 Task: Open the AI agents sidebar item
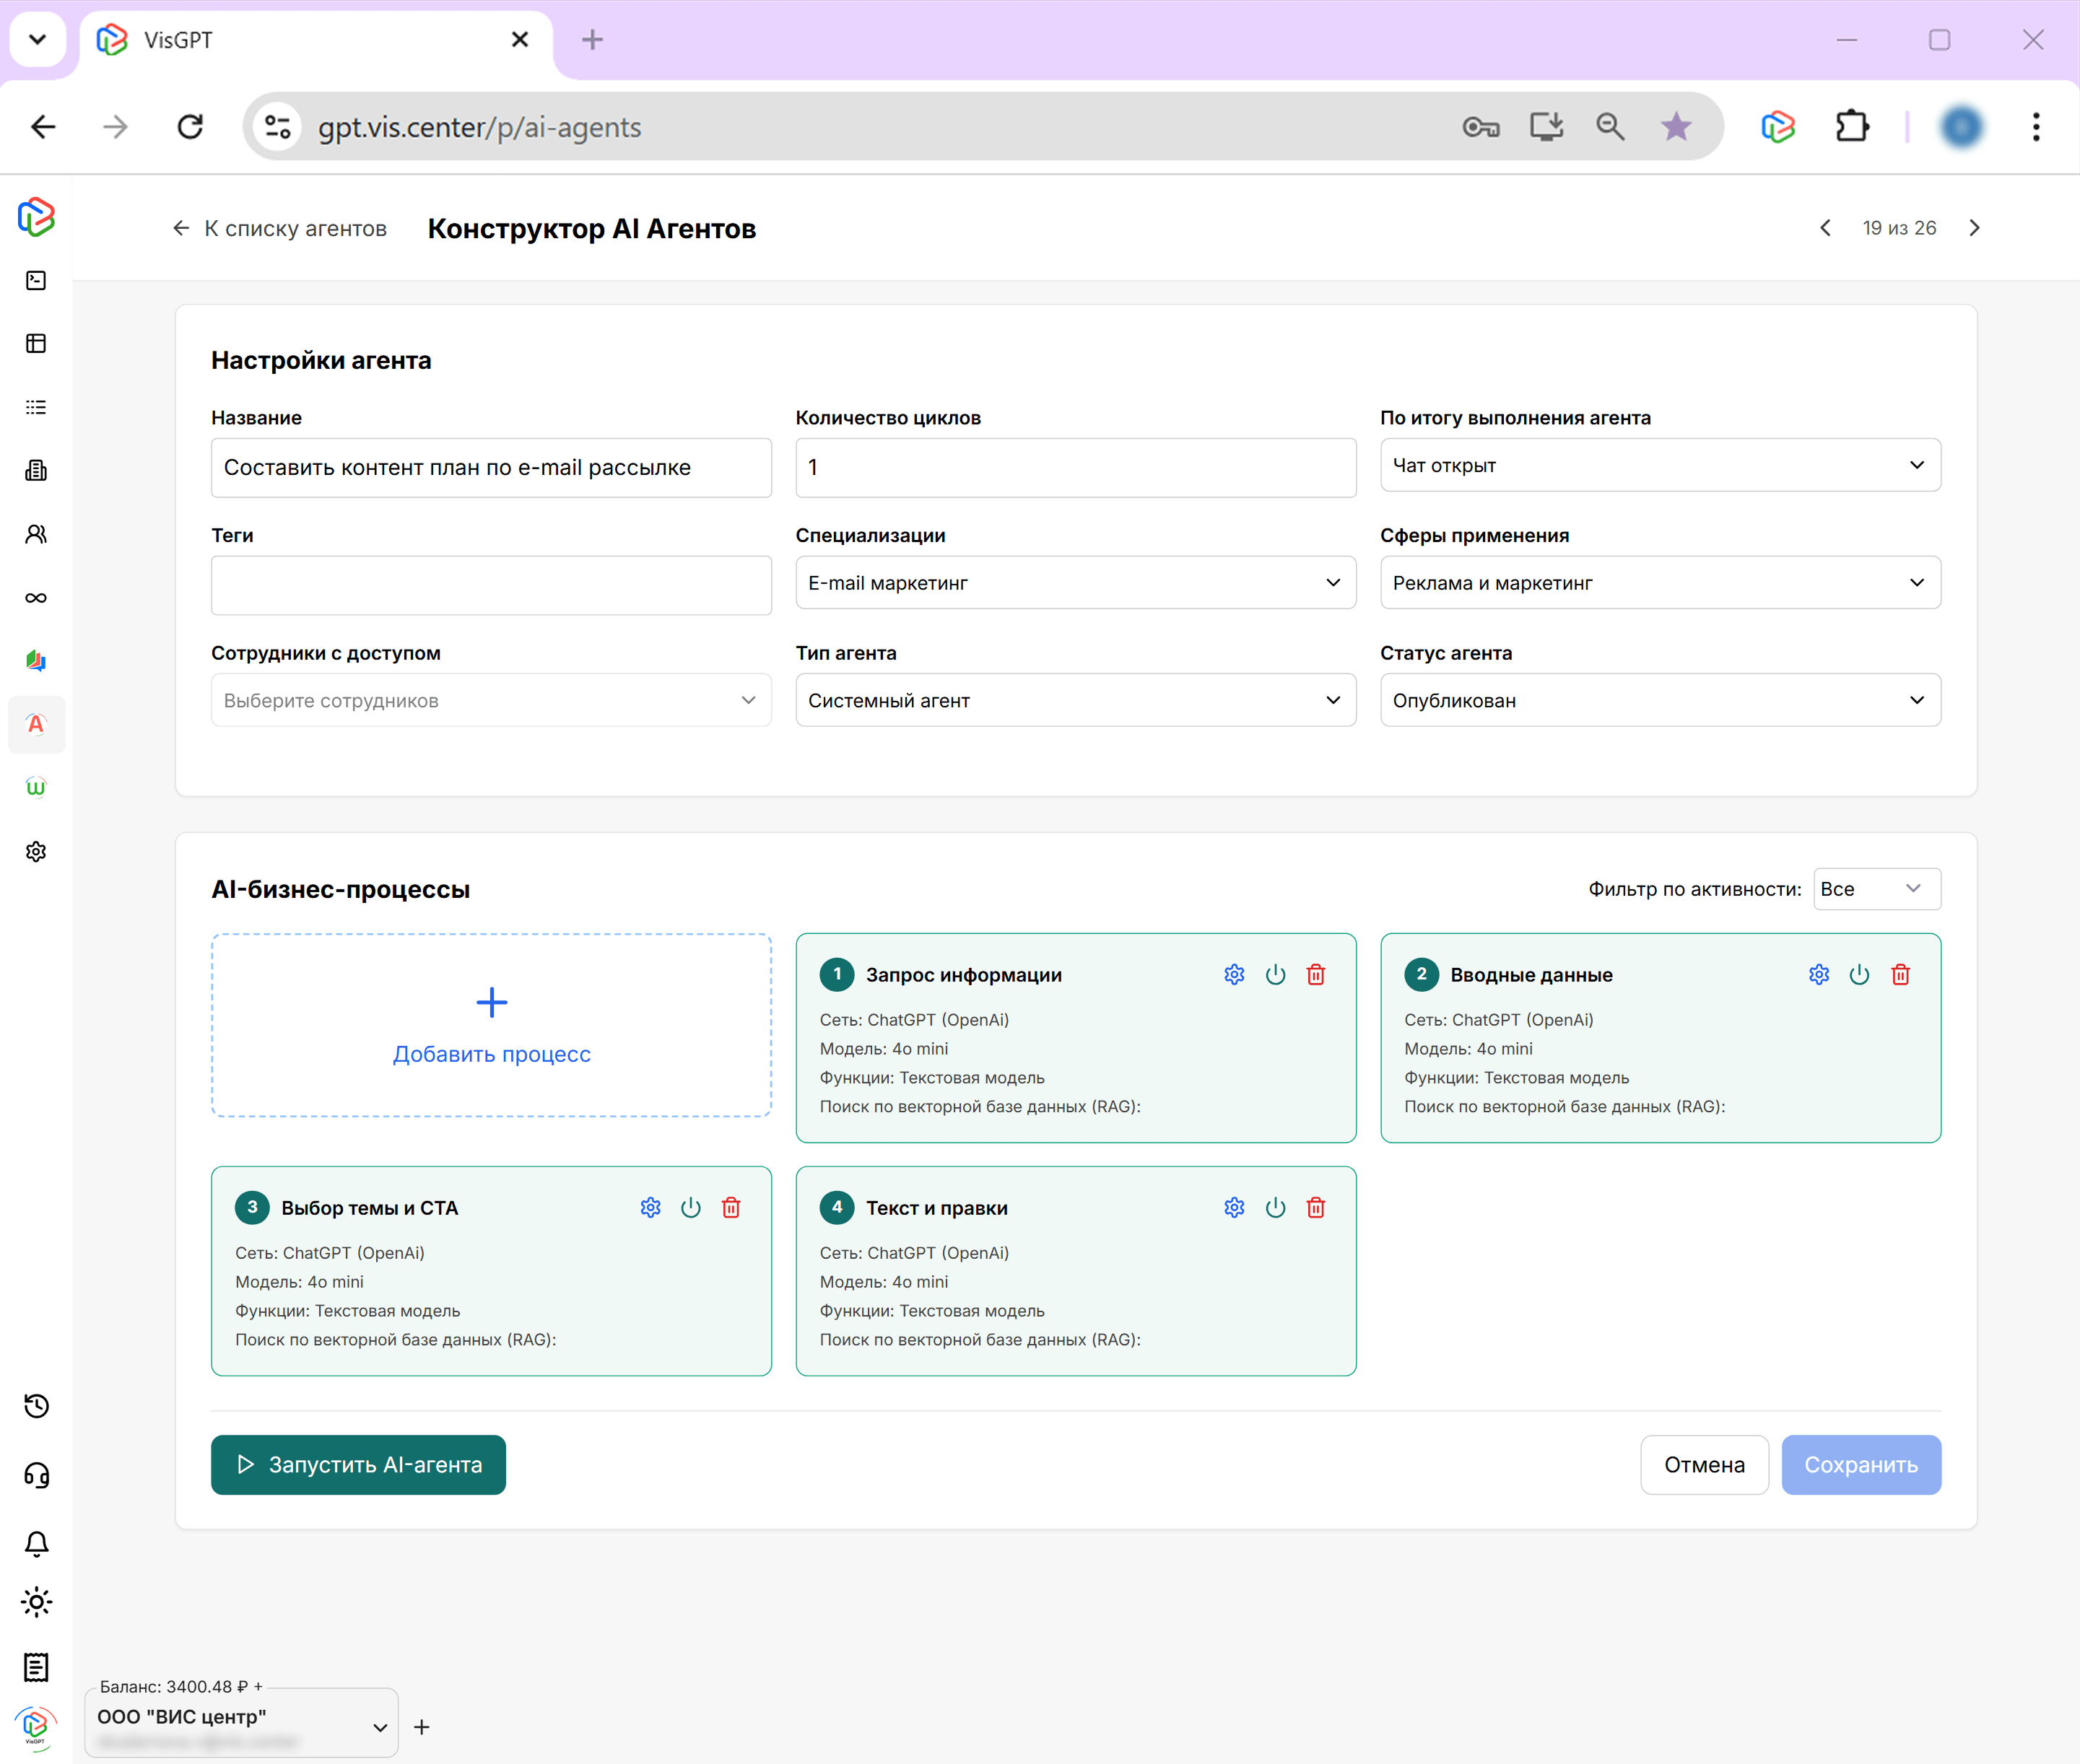36,724
